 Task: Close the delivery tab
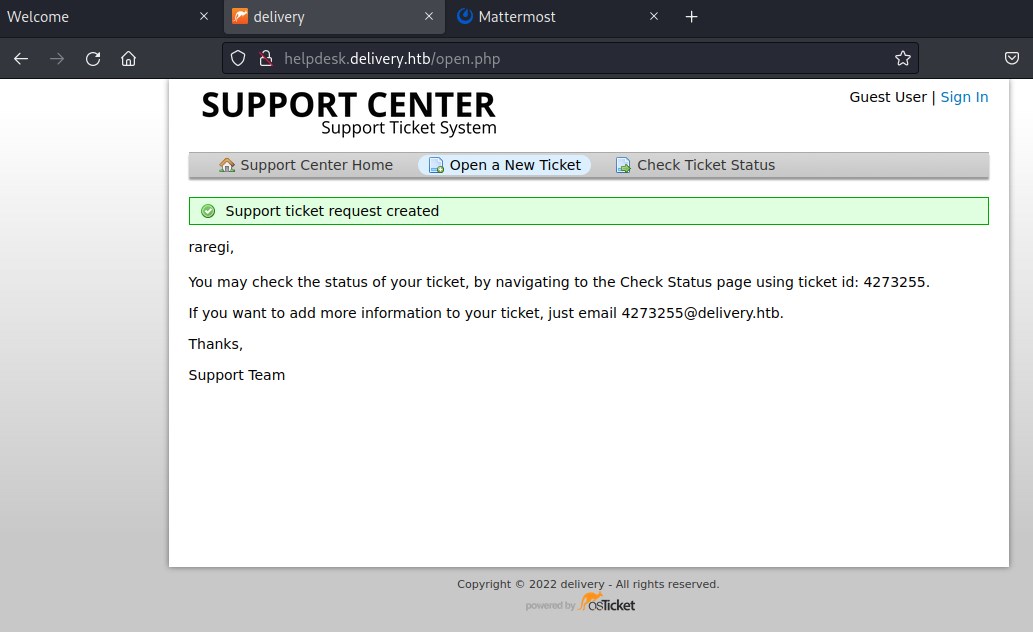click(x=429, y=17)
